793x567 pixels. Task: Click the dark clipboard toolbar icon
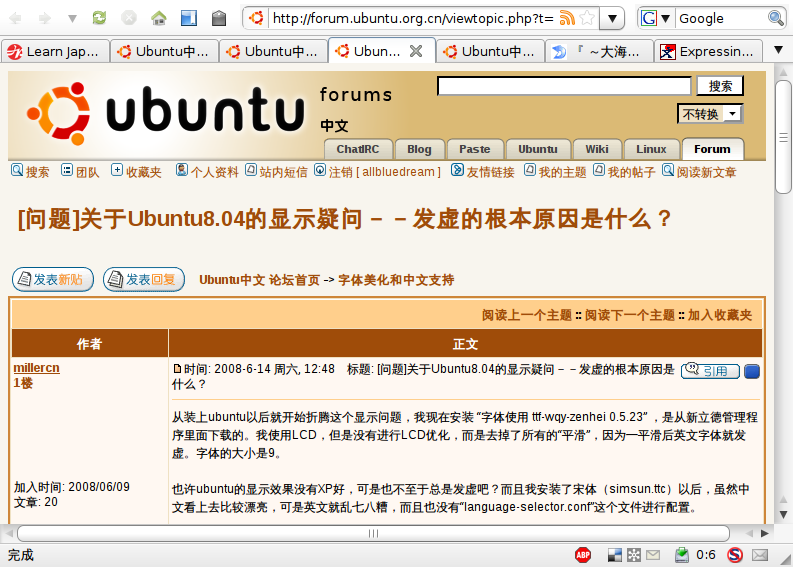click(x=218, y=18)
